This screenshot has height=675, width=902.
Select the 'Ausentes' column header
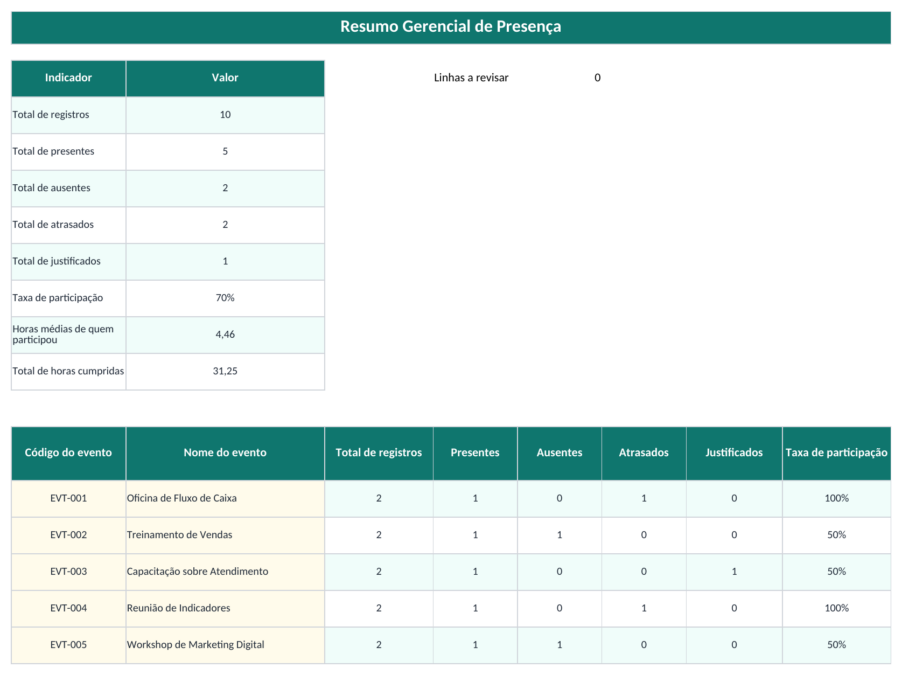[559, 453]
